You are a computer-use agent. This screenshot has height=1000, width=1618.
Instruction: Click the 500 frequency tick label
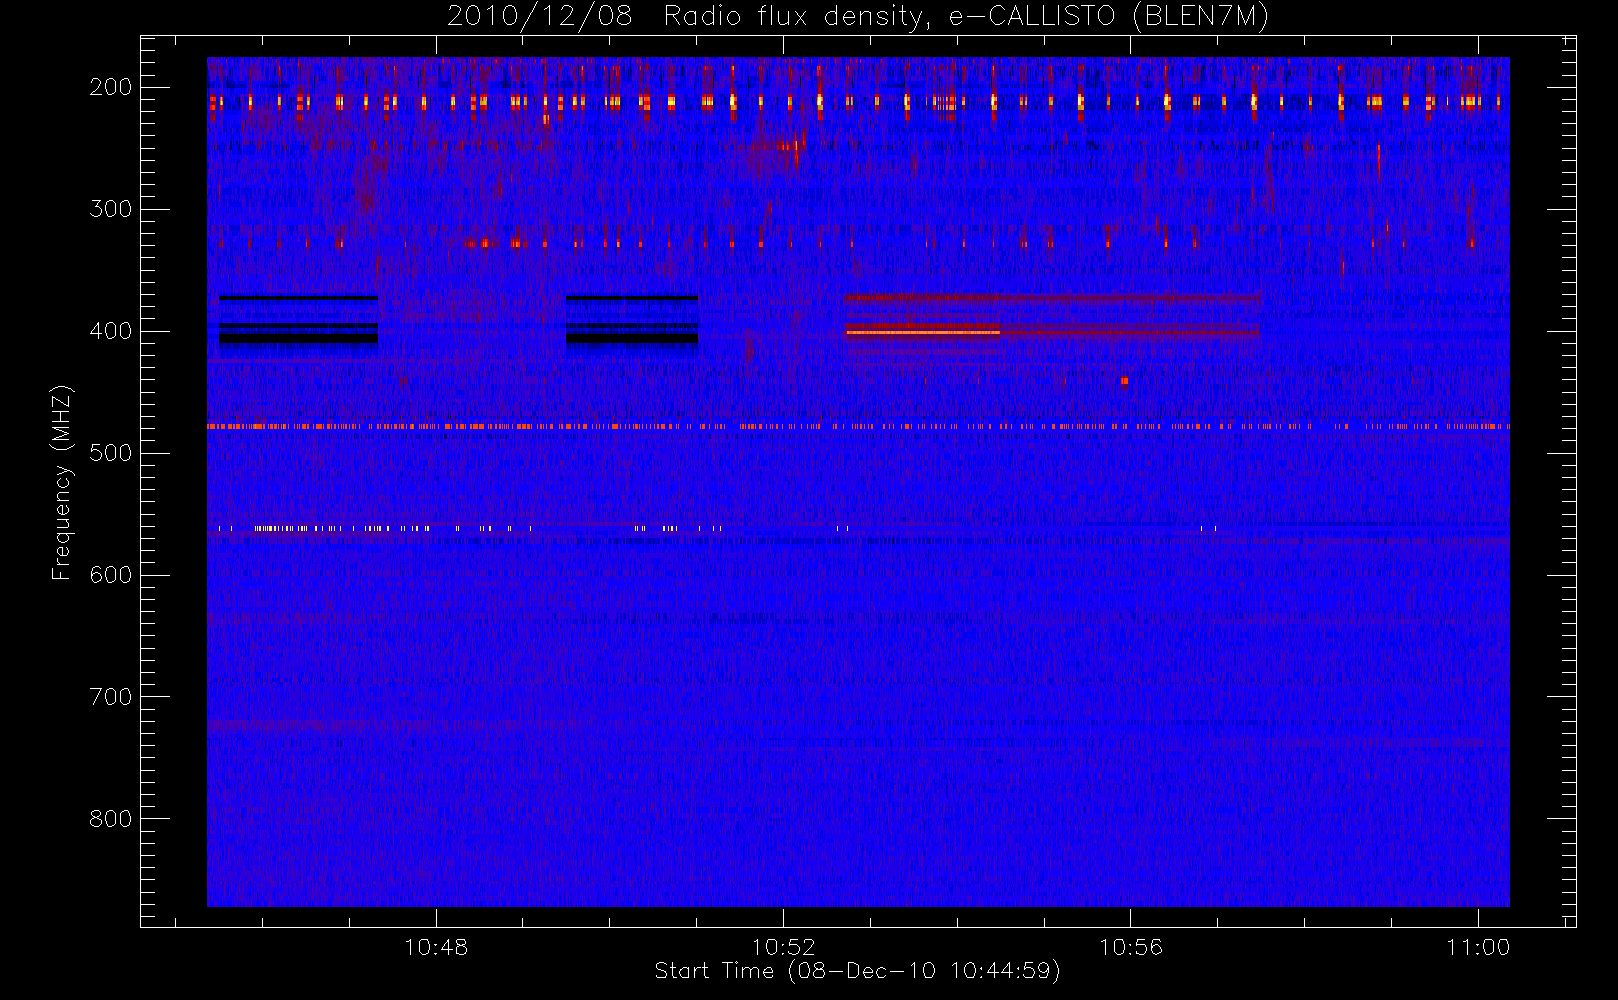(111, 453)
